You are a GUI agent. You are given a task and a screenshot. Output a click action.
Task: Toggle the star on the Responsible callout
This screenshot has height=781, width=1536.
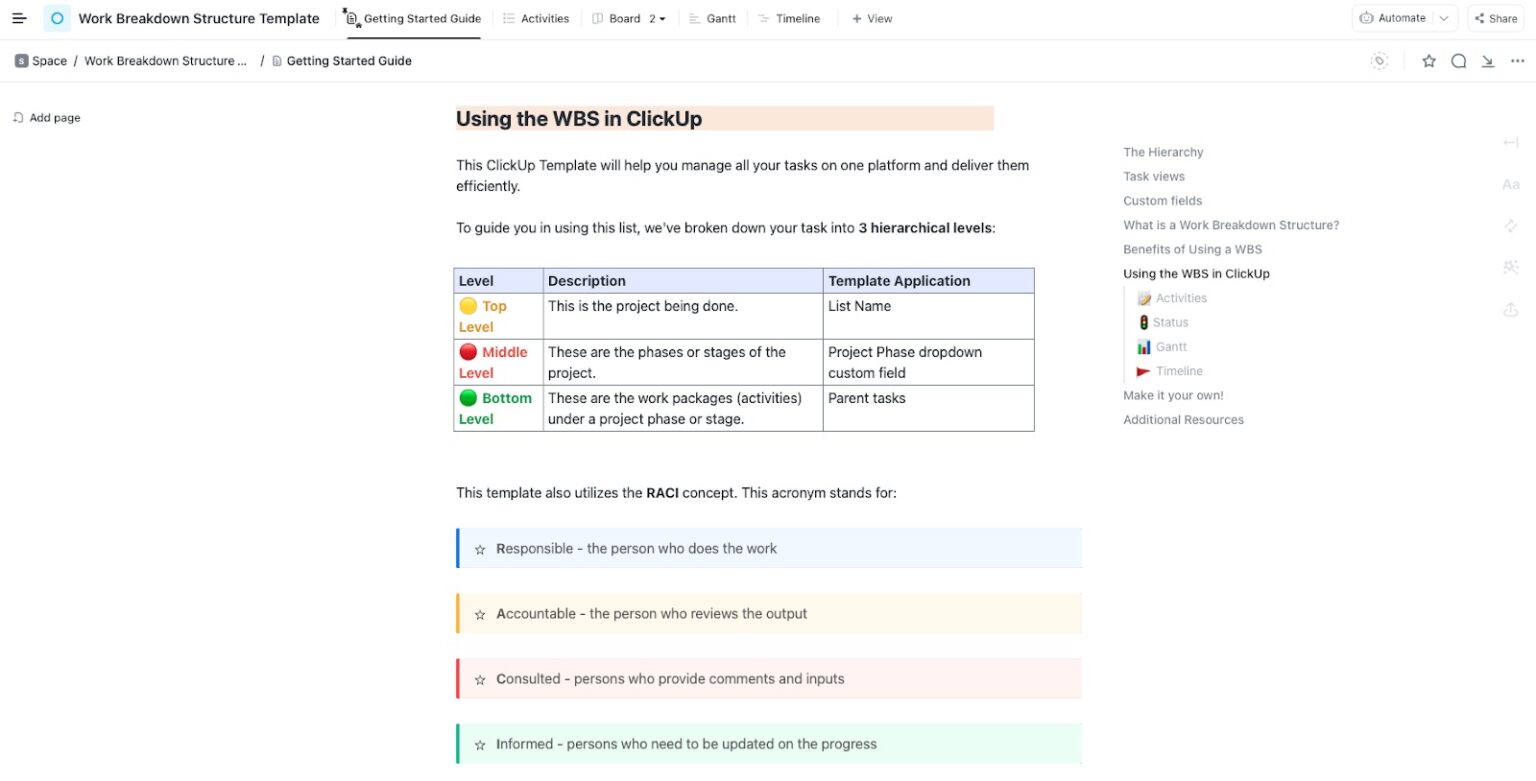480,548
